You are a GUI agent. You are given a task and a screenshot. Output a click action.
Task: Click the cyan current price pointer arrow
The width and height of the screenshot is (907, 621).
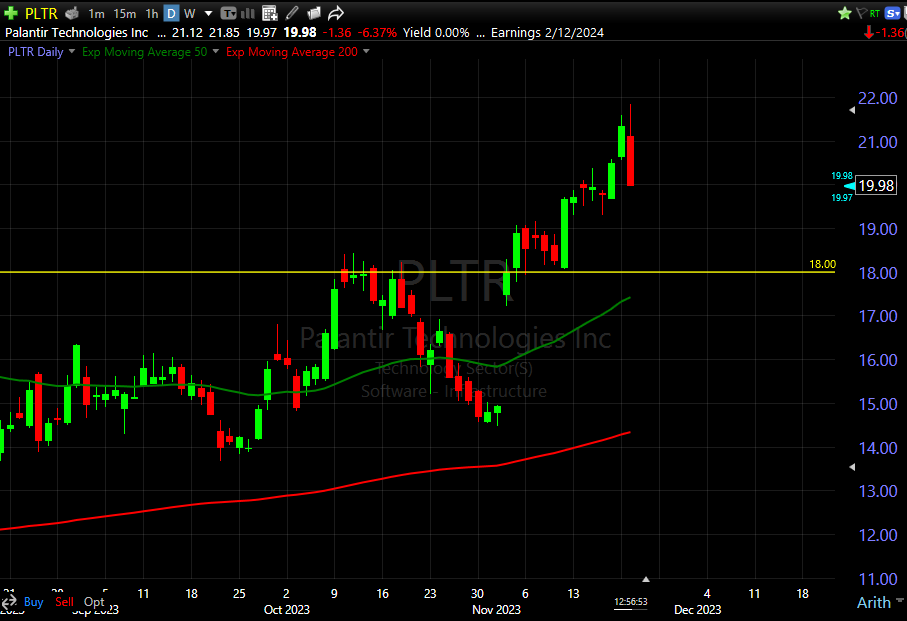click(x=849, y=186)
